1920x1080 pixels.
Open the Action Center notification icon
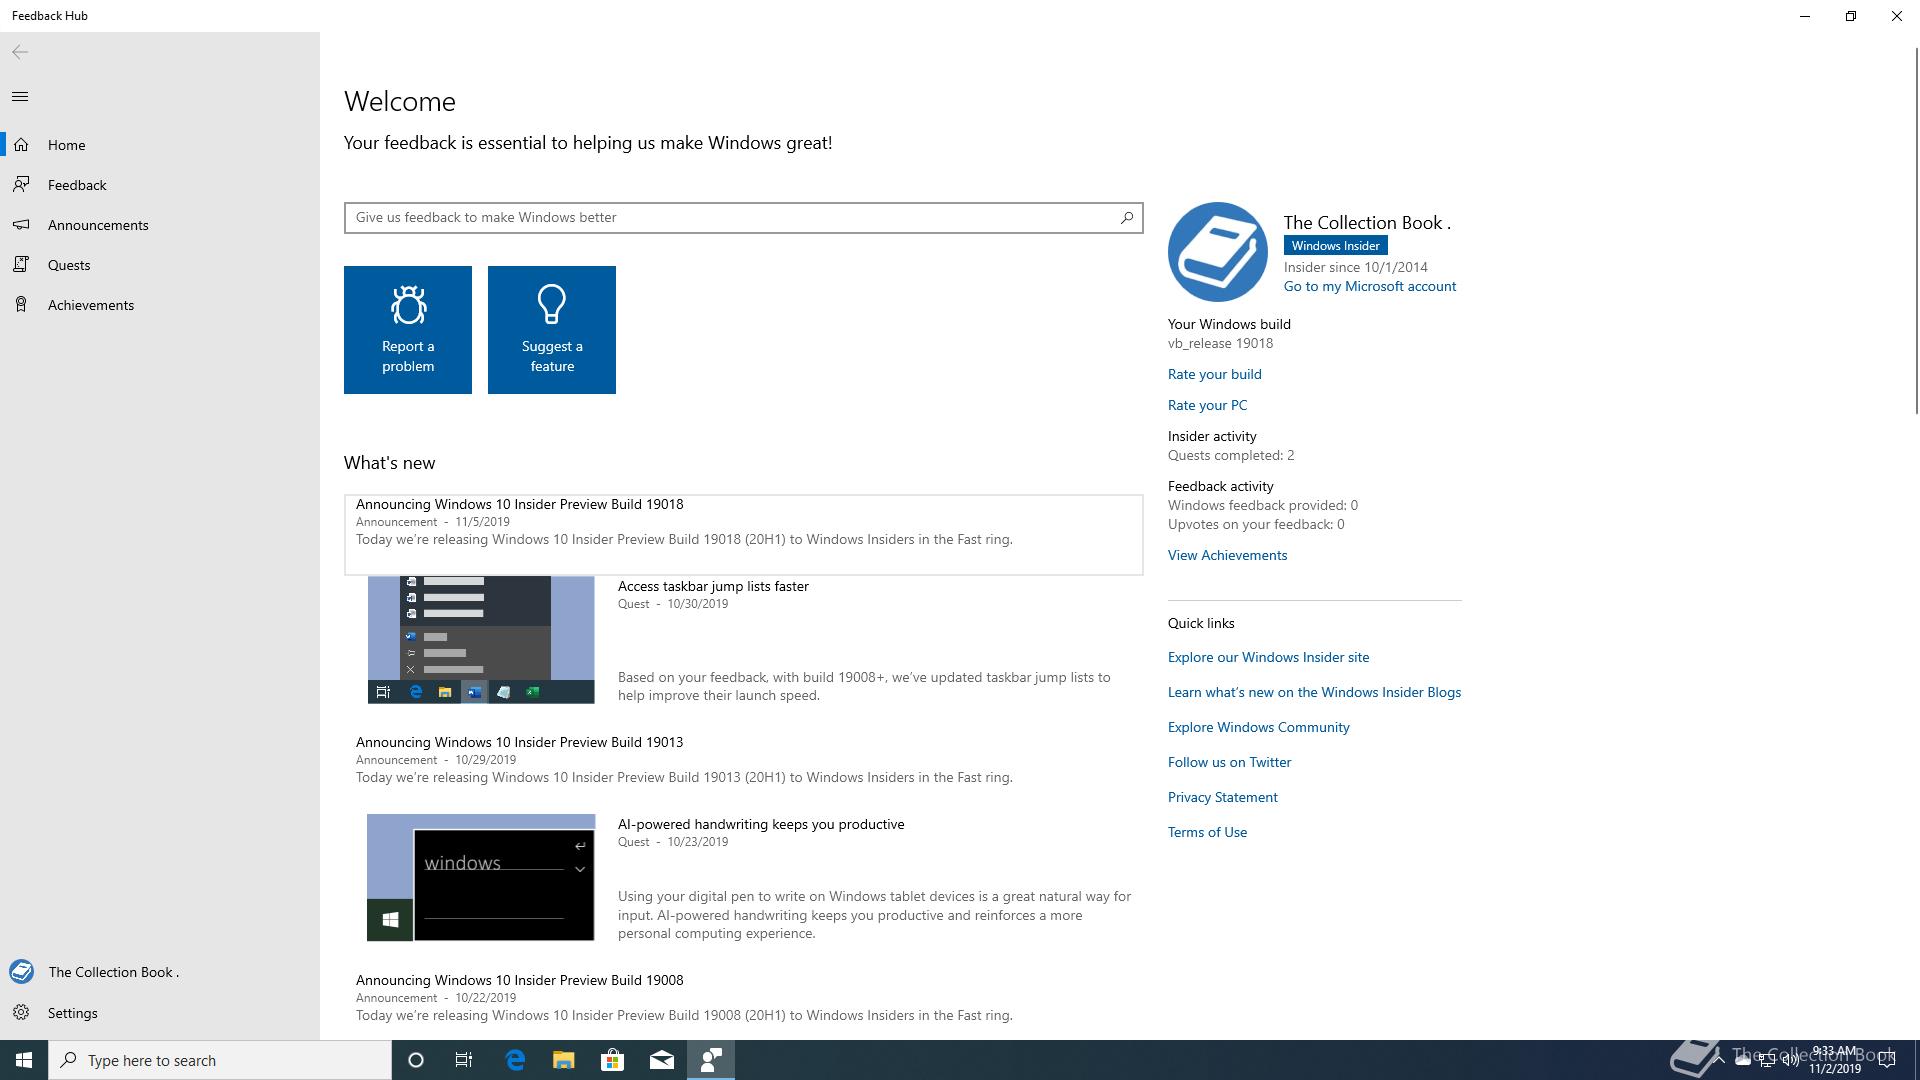tap(1887, 1060)
